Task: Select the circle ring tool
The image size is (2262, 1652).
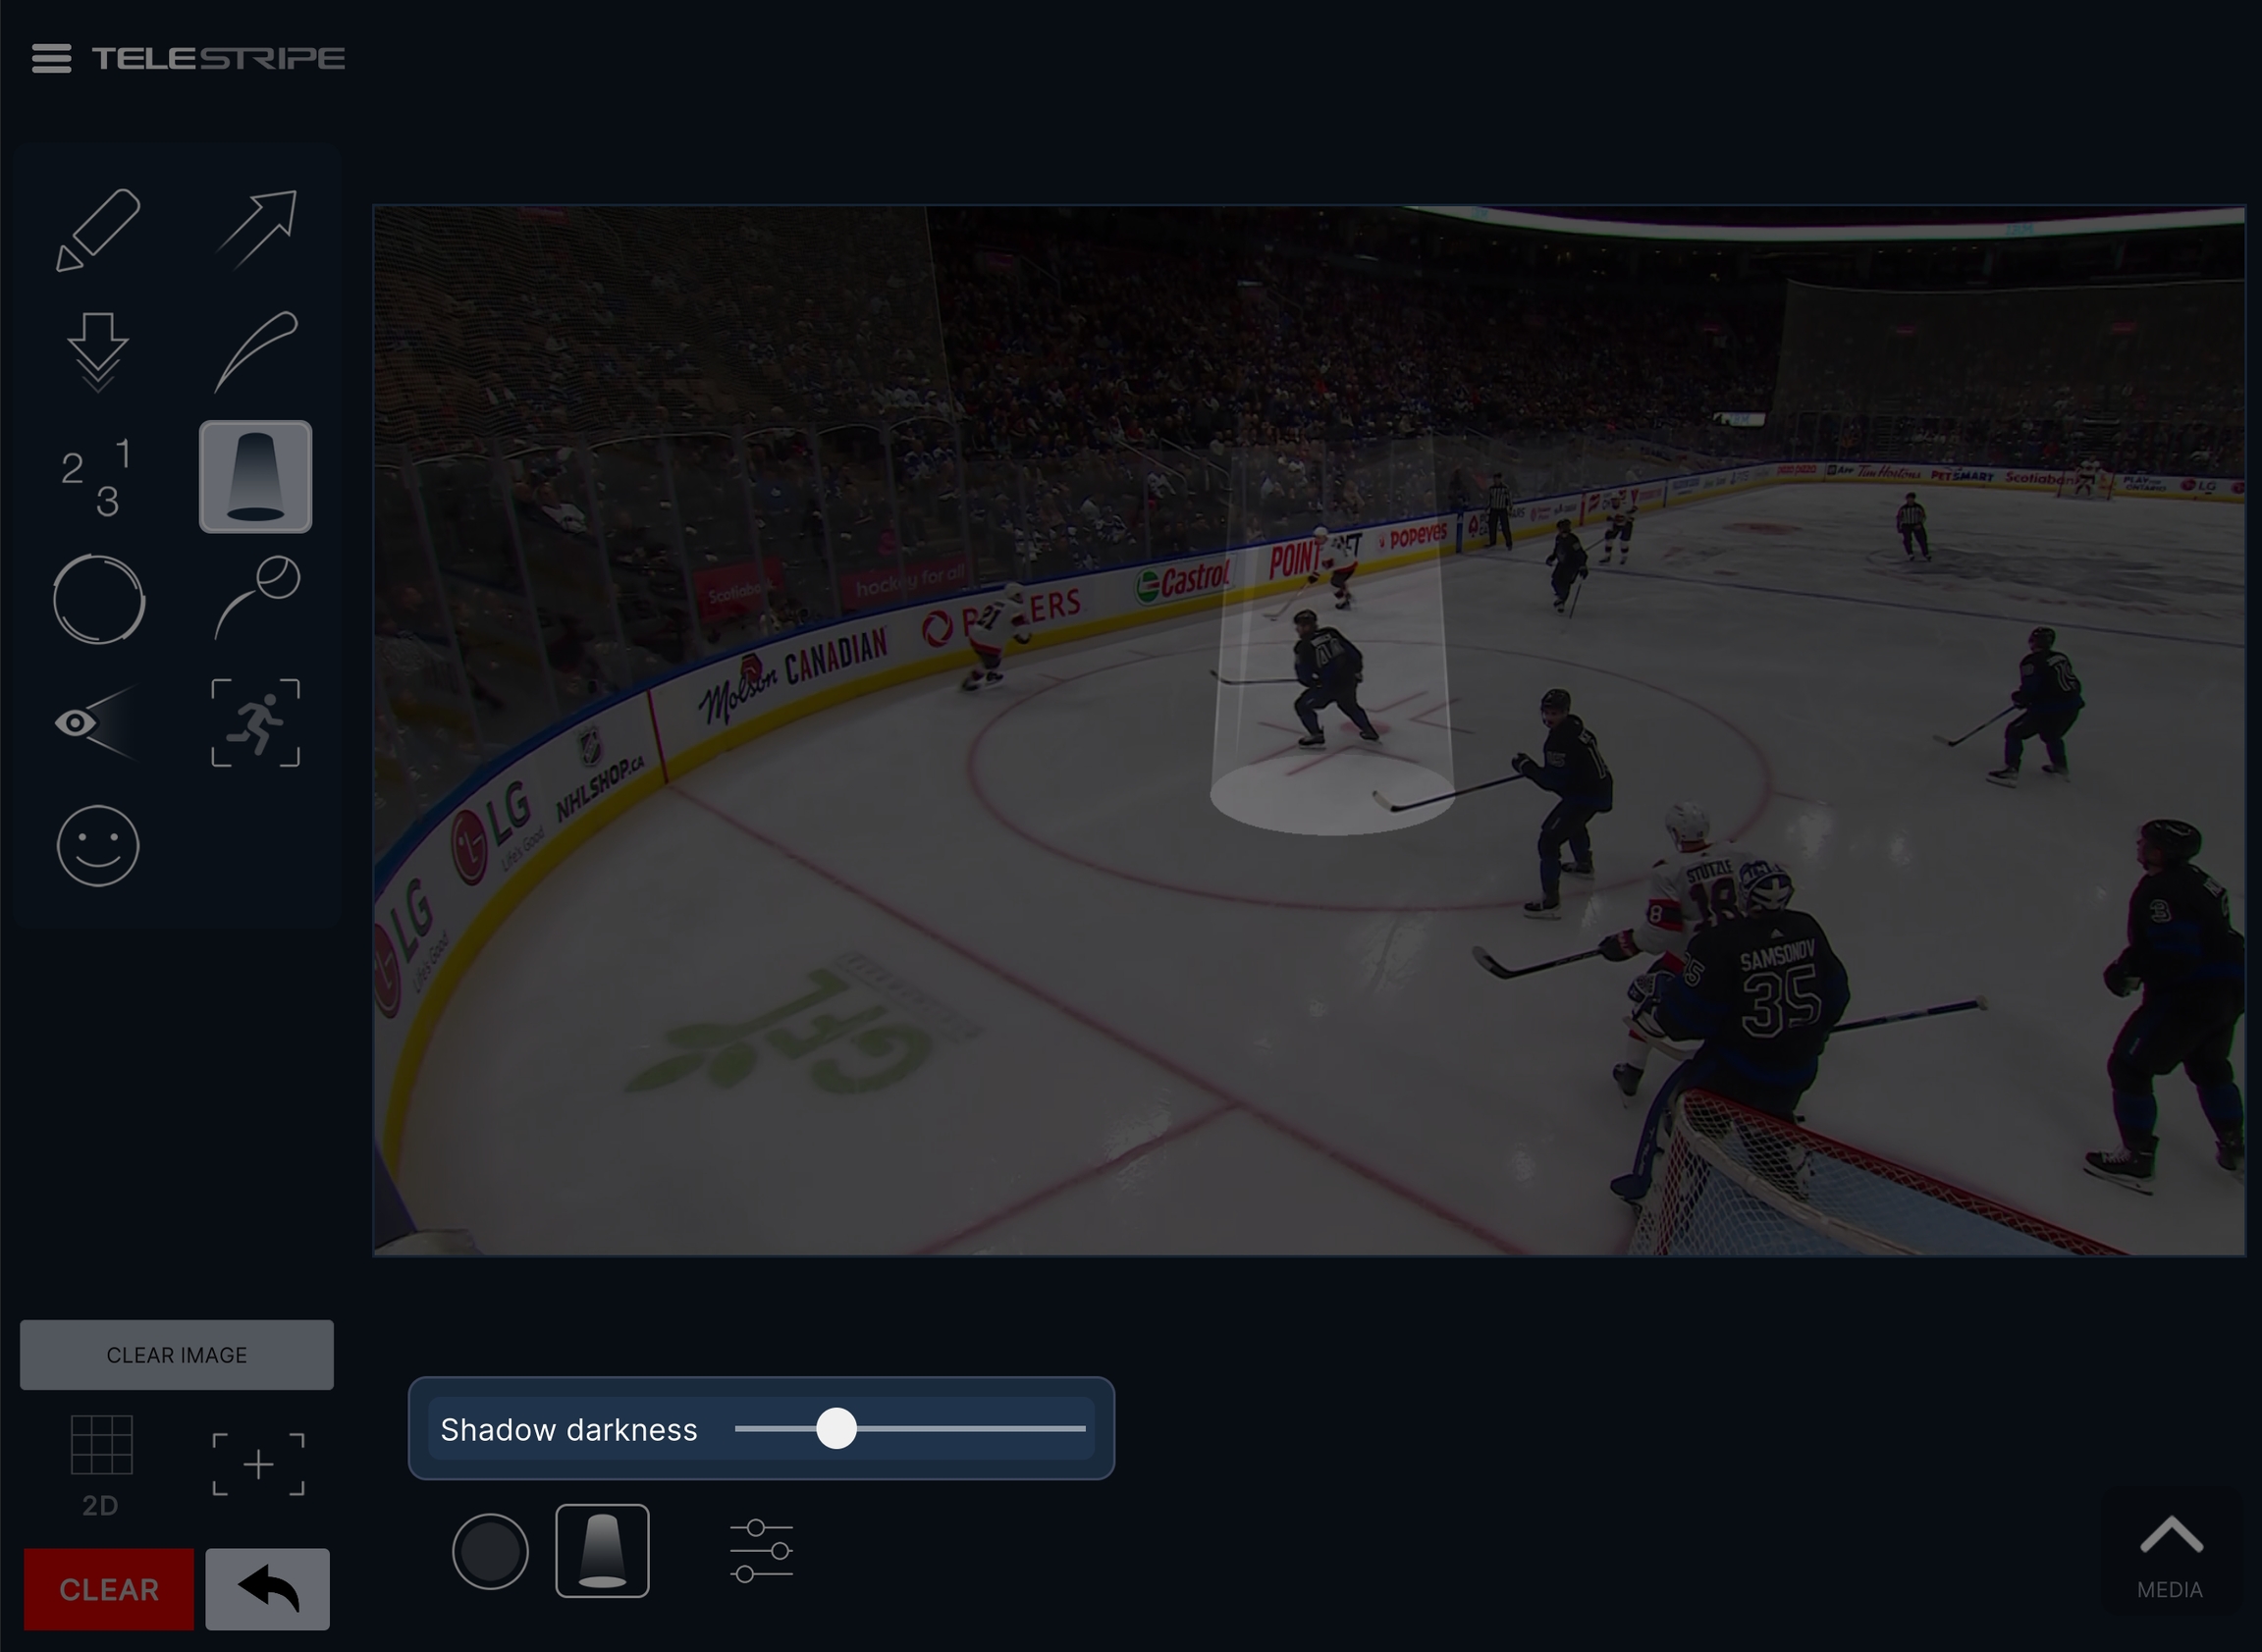Action: [x=98, y=600]
